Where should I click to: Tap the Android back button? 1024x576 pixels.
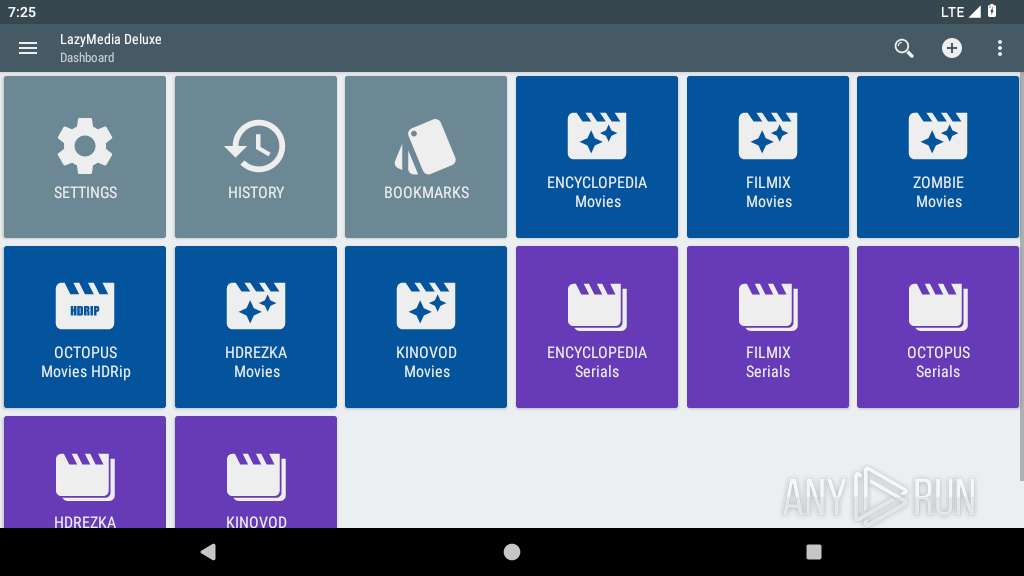coord(208,552)
